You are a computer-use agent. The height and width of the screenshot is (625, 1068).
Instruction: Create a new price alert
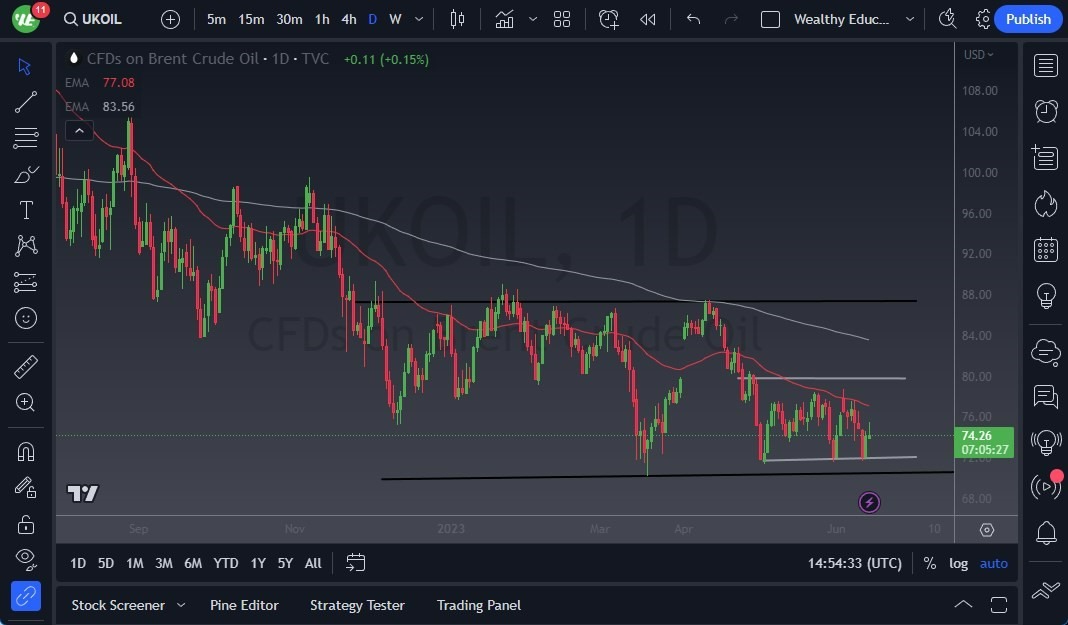(608, 19)
